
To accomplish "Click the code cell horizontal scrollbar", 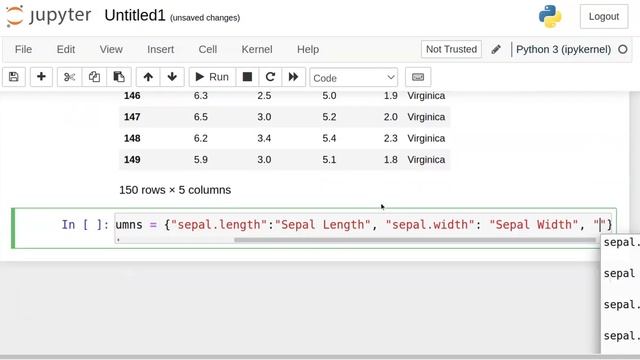I will [414, 240].
